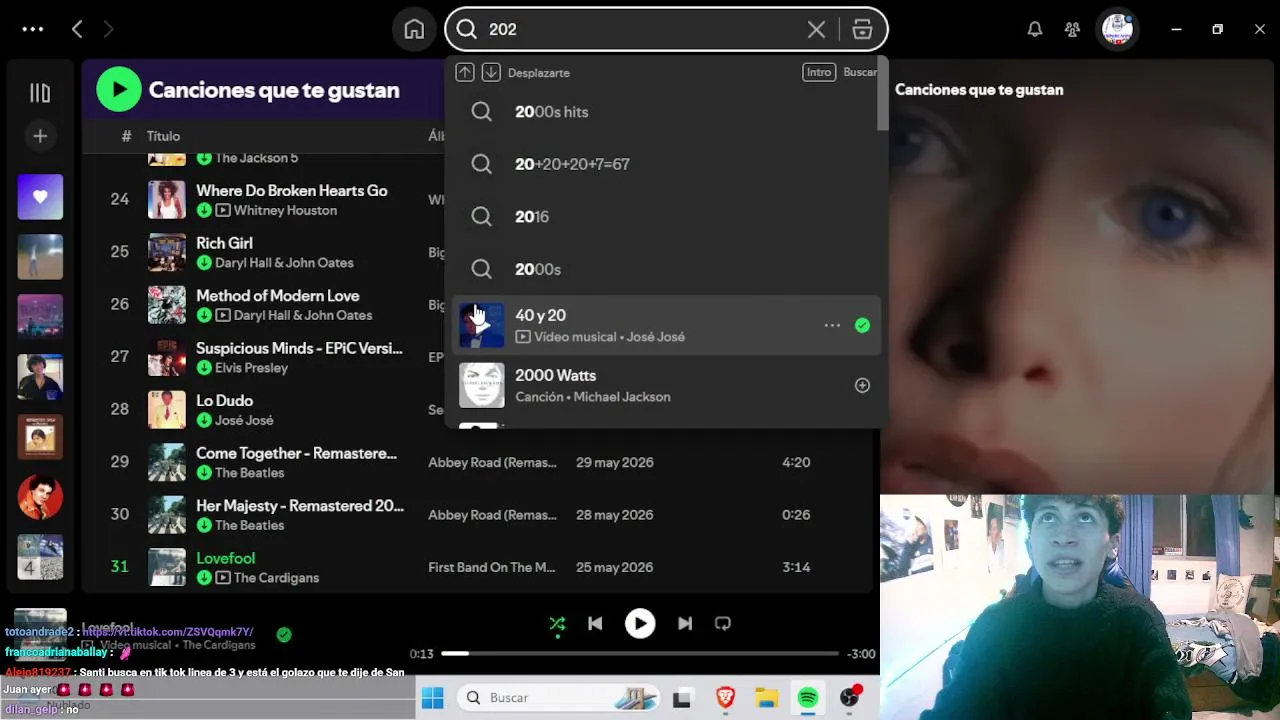Play Canciones que te gustan with the green button
Screen dimensions: 1280x720
pyautogui.click(x=119, y=90)
